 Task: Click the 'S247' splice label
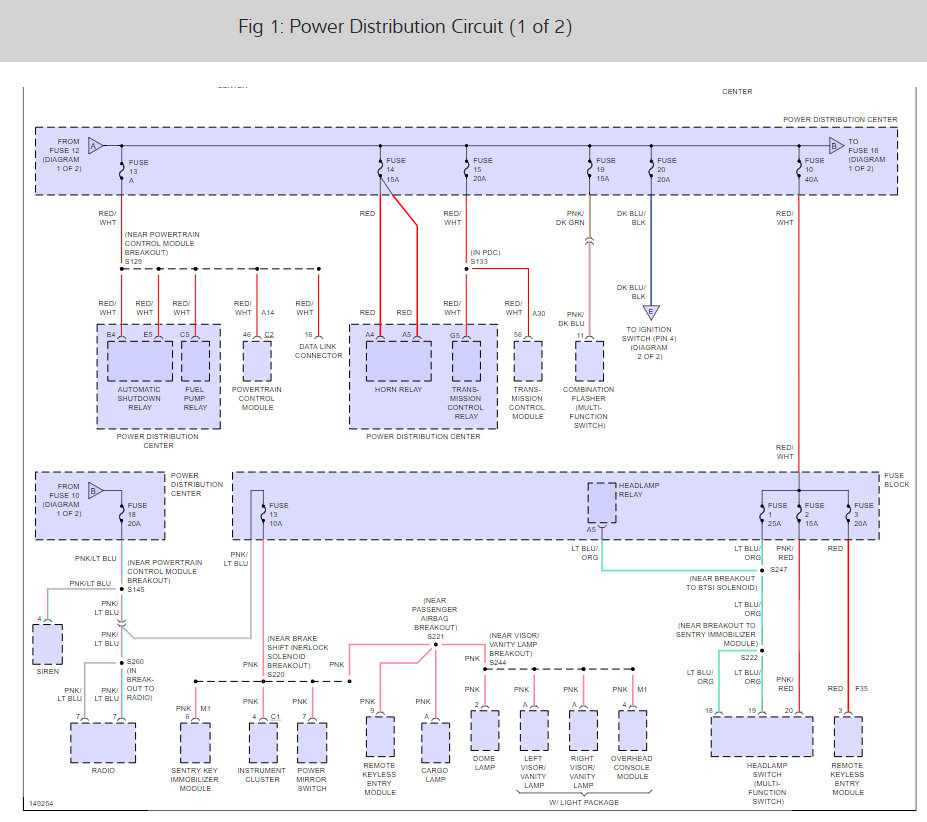779,569
